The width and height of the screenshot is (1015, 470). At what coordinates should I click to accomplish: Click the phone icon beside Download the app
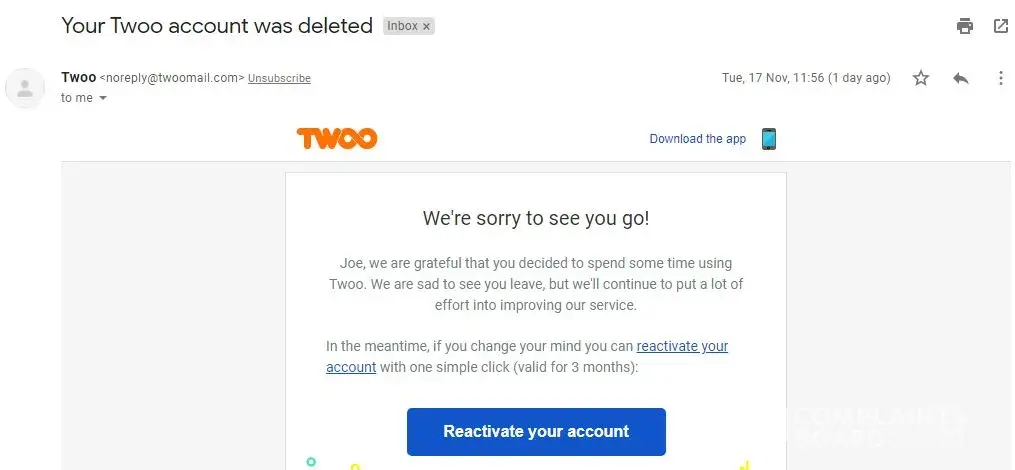click(x=768, y=139)
